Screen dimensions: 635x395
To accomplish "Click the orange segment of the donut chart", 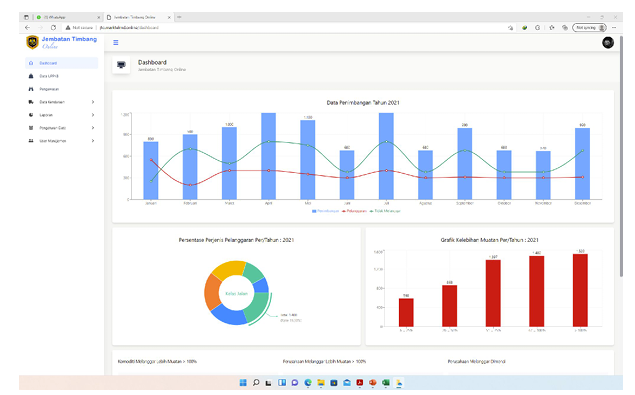I will coord(212,293).
